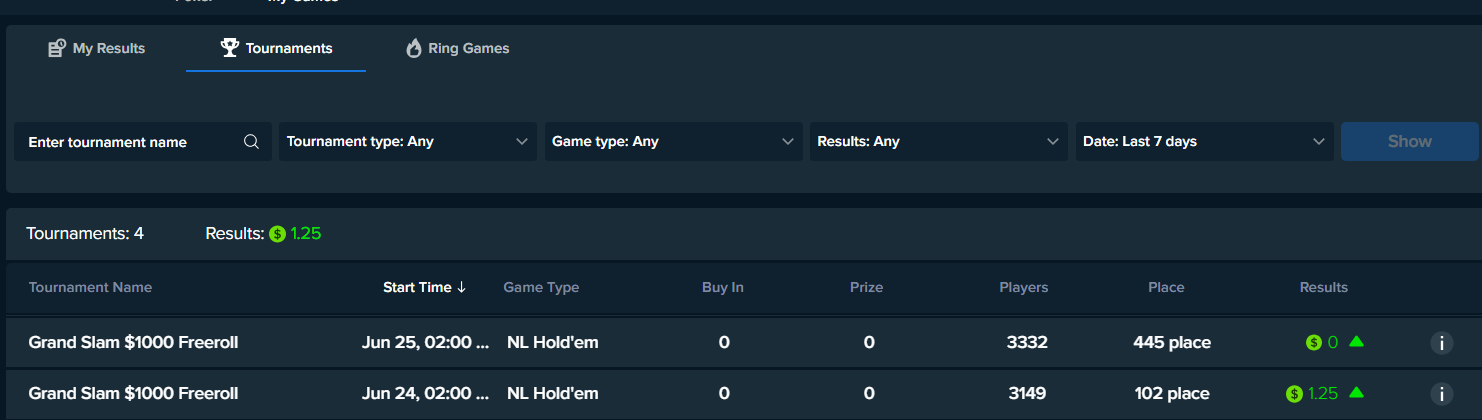Click green arrow in 445 place row
The height and width of the screenshot is (420, 1482).
point(1356,342)
